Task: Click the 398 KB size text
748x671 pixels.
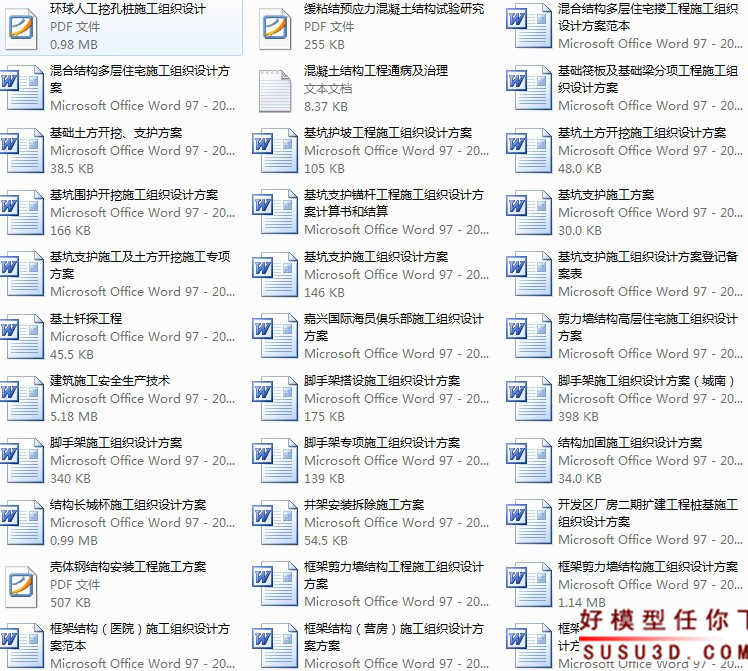Action: (x=578, y=416)
